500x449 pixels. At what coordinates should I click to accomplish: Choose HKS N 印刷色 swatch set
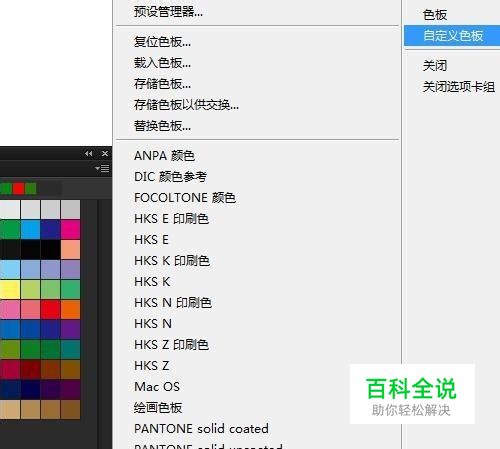173,303
